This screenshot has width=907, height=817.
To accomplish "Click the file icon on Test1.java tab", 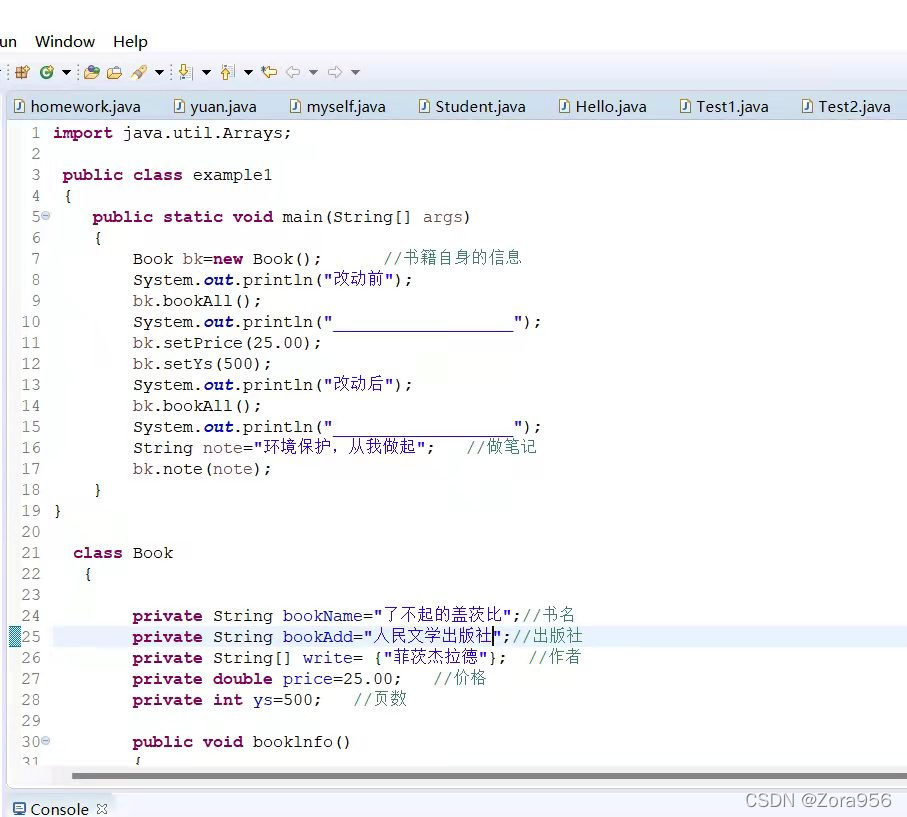I will click(x=685, y=106).
